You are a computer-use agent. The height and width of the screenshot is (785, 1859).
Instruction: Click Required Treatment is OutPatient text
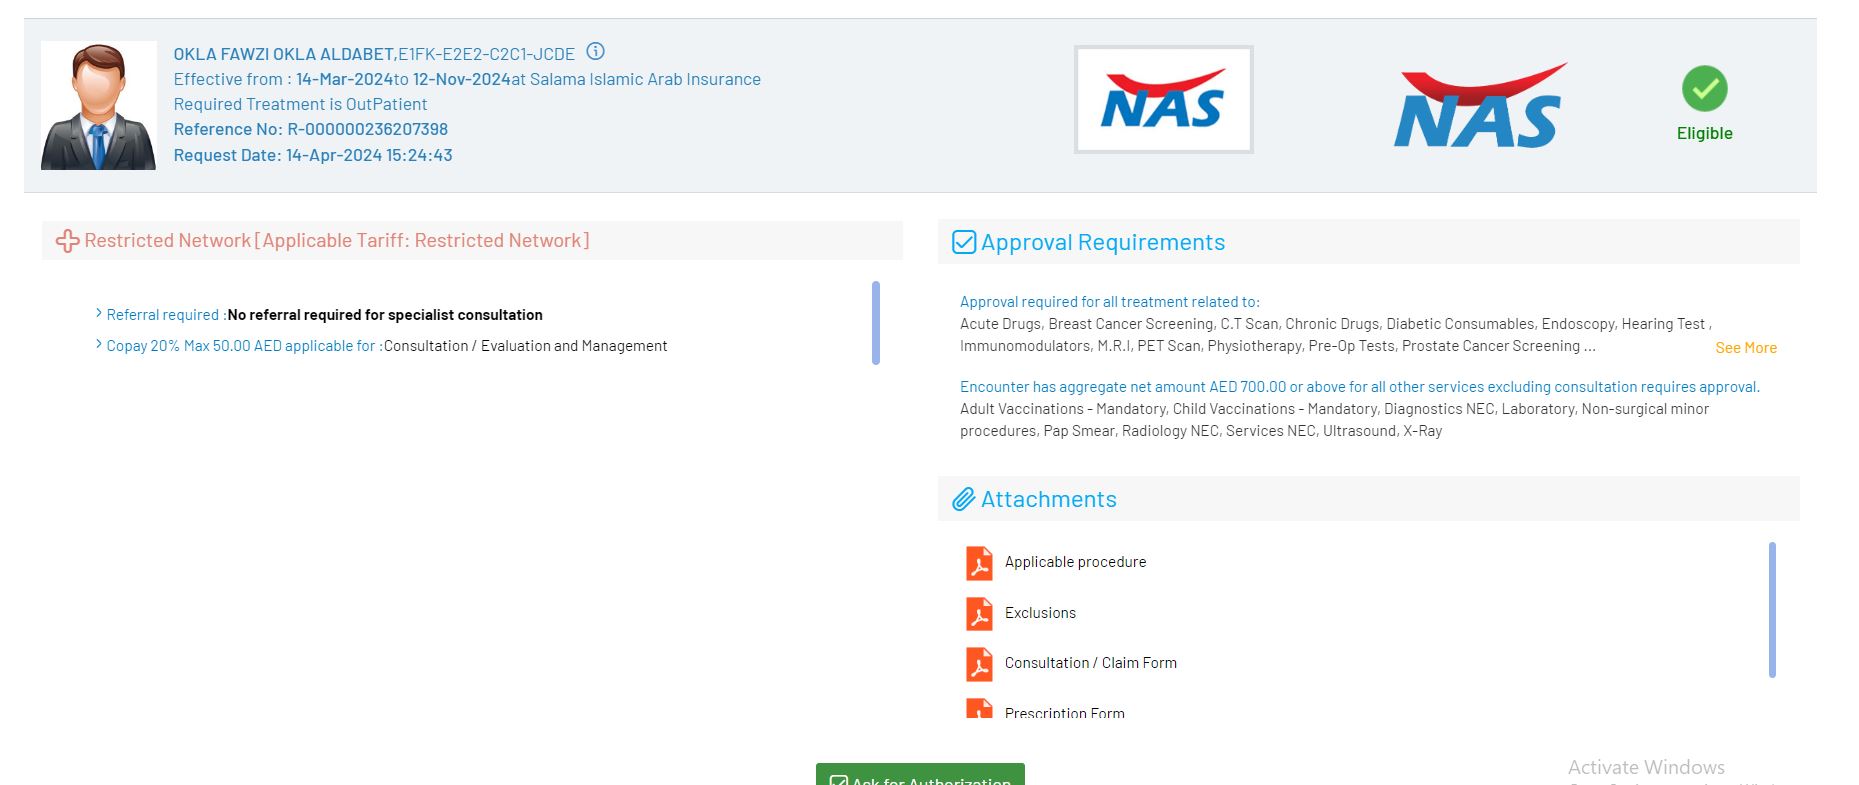(x=300, y=104)
